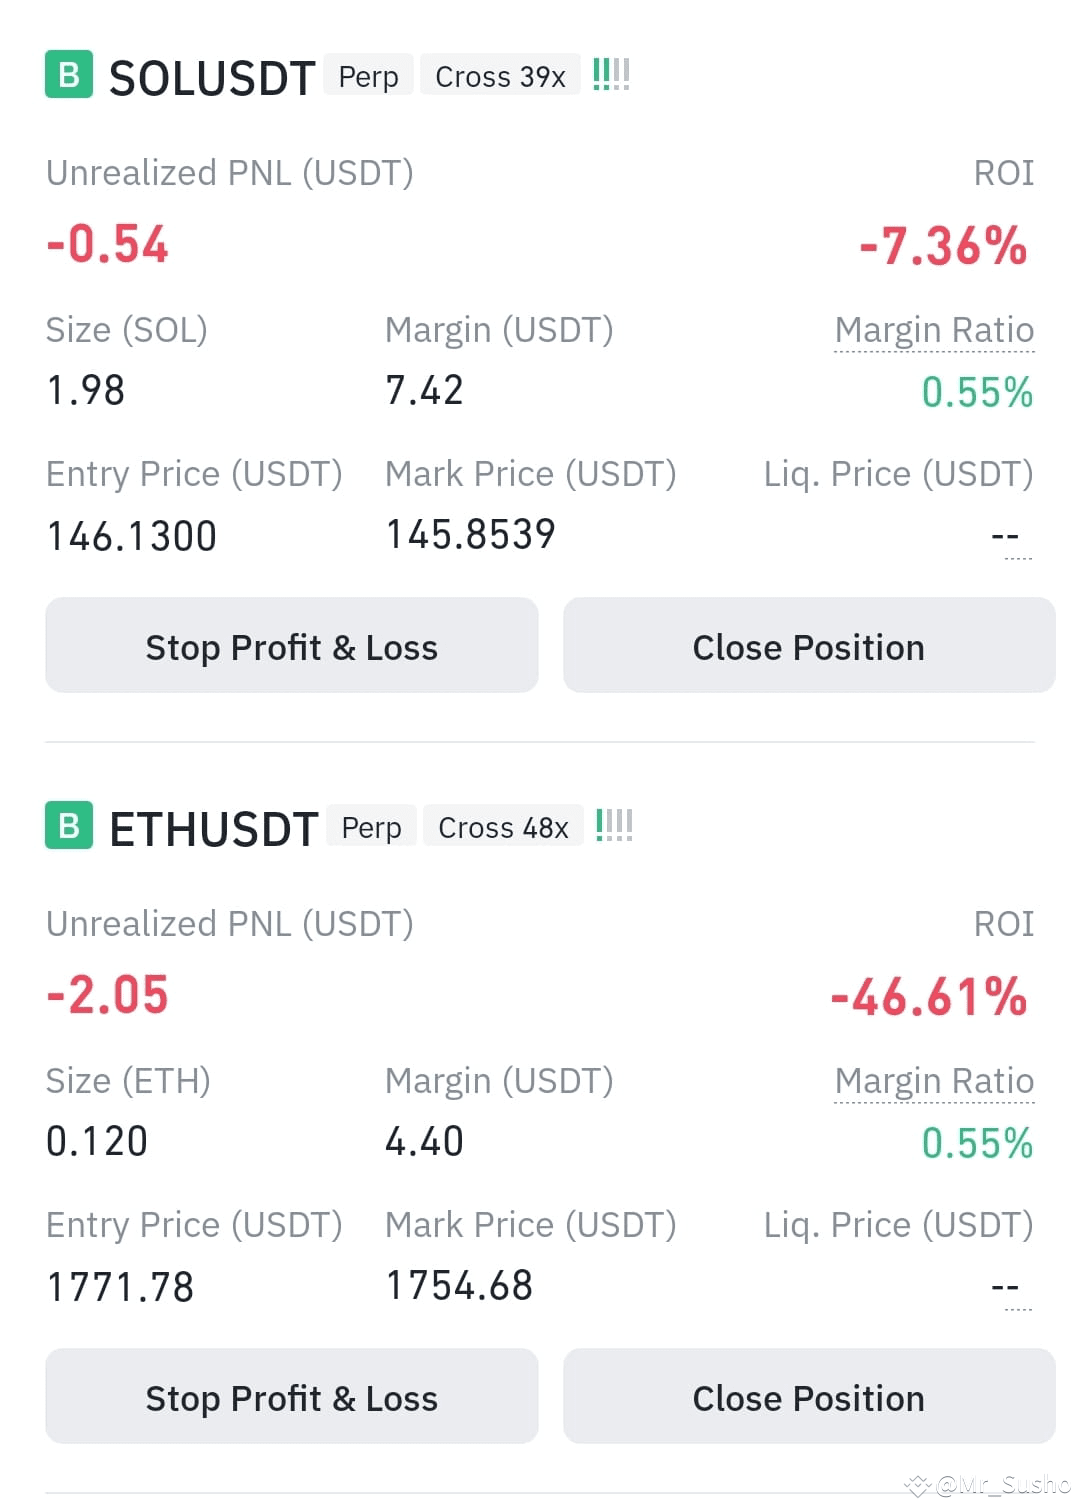Tap the Margin Ratio label under ETHUSDT

(934, 1081)
